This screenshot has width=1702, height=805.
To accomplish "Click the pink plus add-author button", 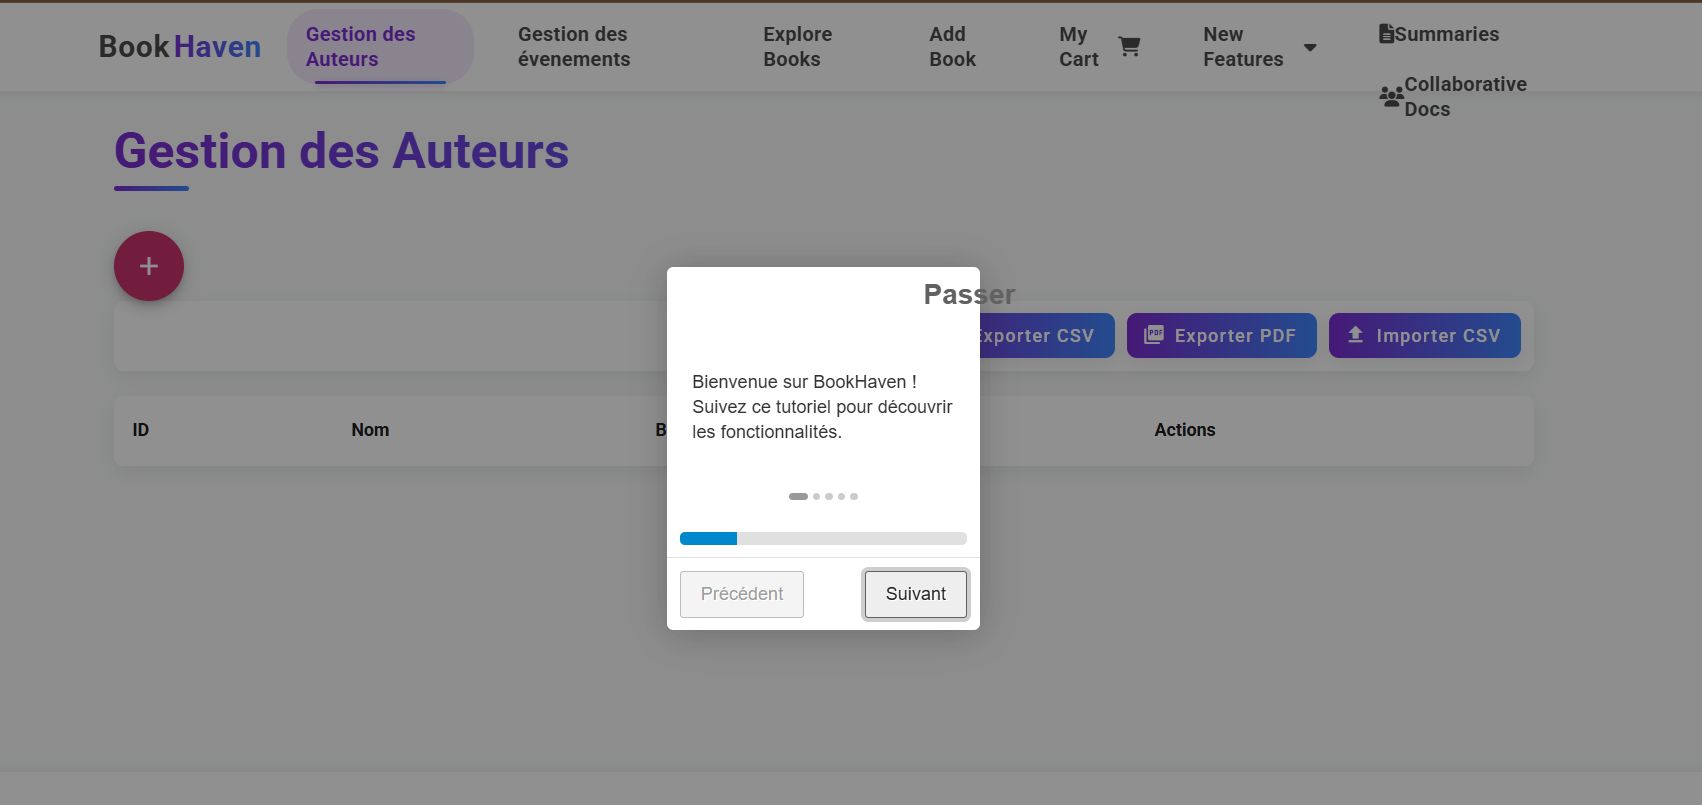I will pyautogui.click(x=149, y=266).
